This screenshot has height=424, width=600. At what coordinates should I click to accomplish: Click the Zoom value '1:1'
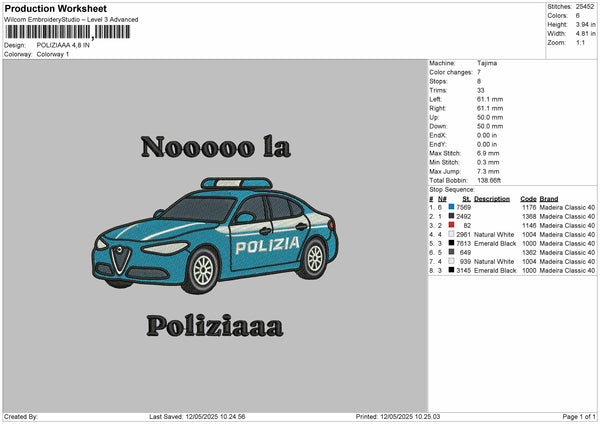coord(580,42)
